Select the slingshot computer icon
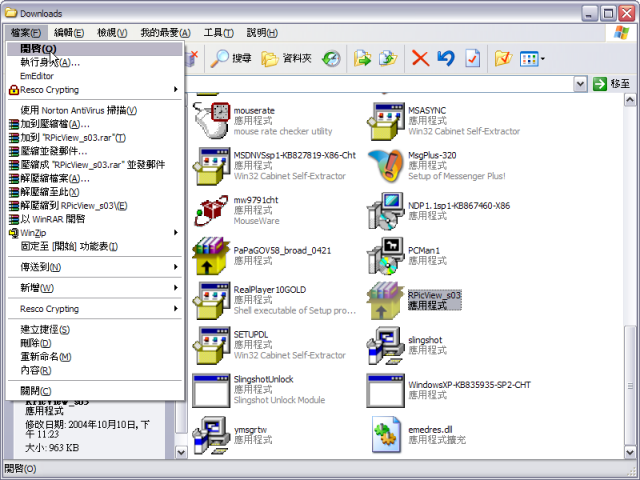Viewport: 640px width, 480px height. (386, 345)
